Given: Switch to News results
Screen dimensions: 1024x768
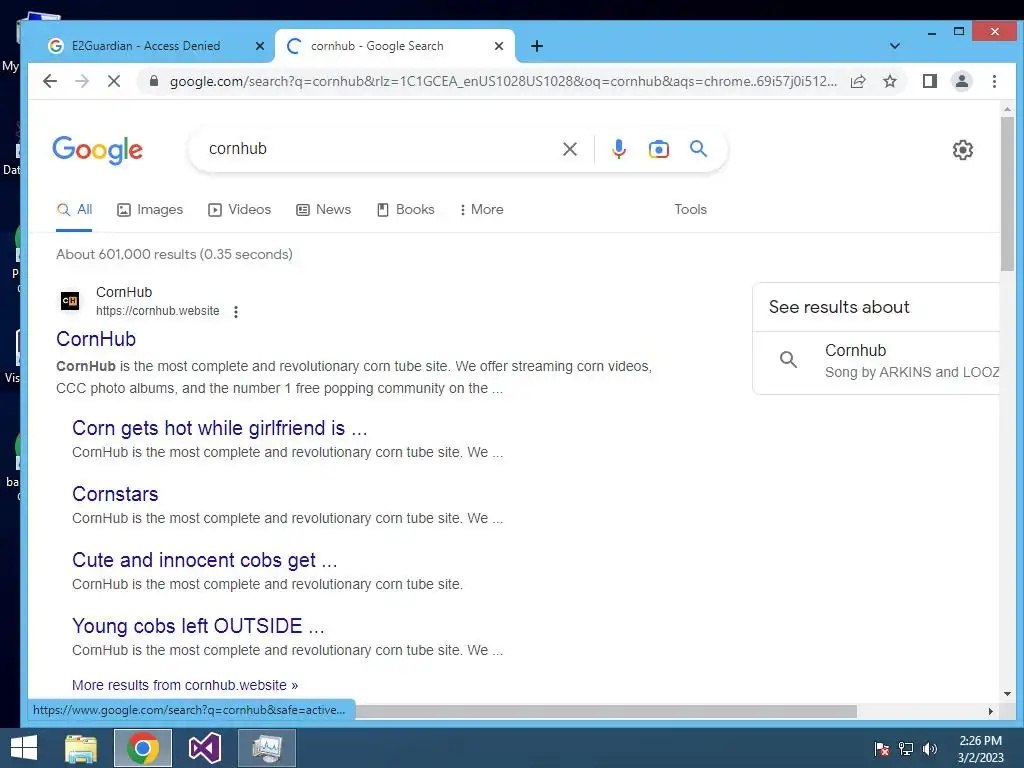Looking at the screenshot, I should tap(324, 210).
